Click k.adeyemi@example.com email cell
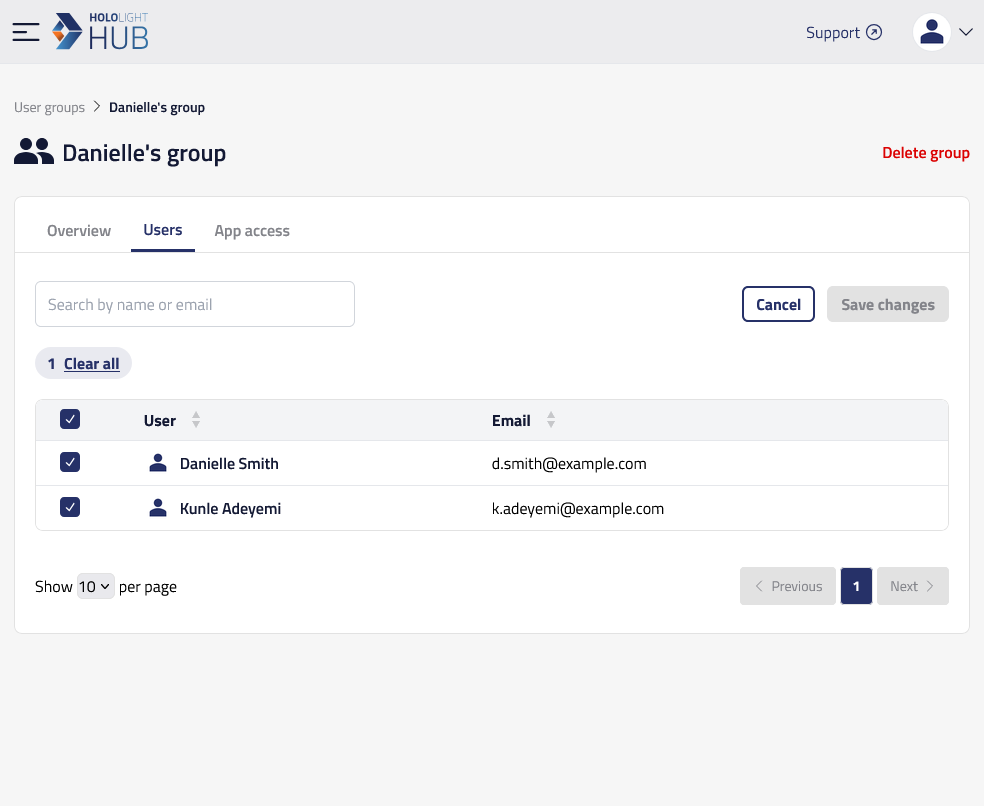The image size is (984, 806). tap(577, 509)
